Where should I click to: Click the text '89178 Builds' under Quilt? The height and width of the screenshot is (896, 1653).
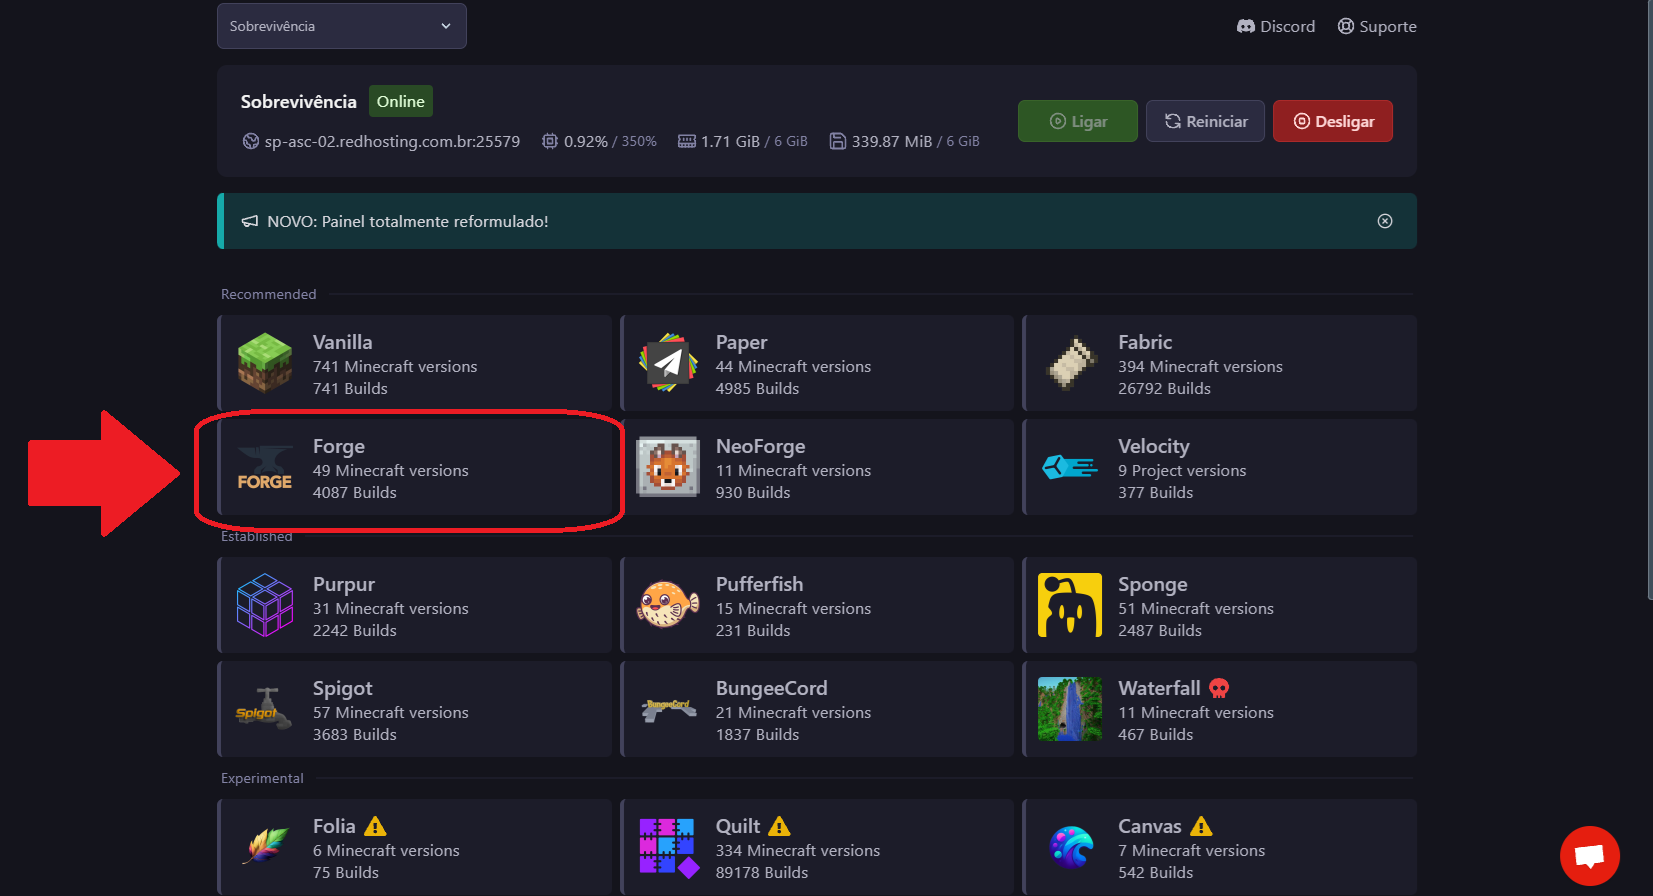[762, 872]
